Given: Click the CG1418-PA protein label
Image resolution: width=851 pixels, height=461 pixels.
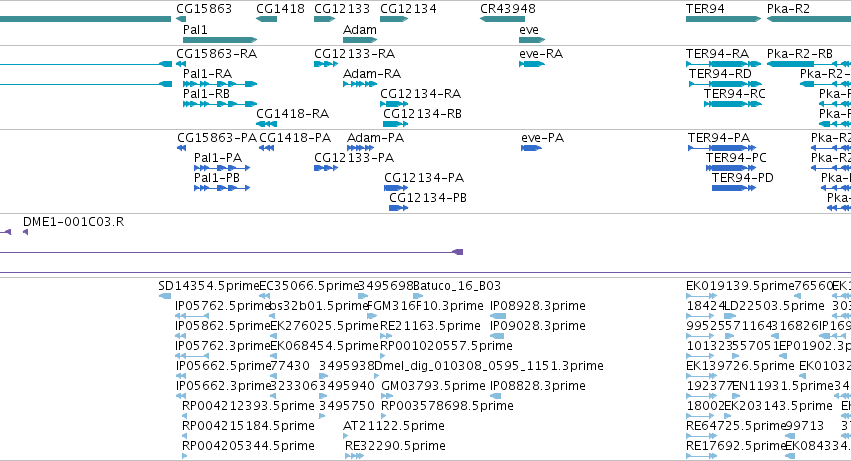Looking at the screenshot, I should [295, 138].
